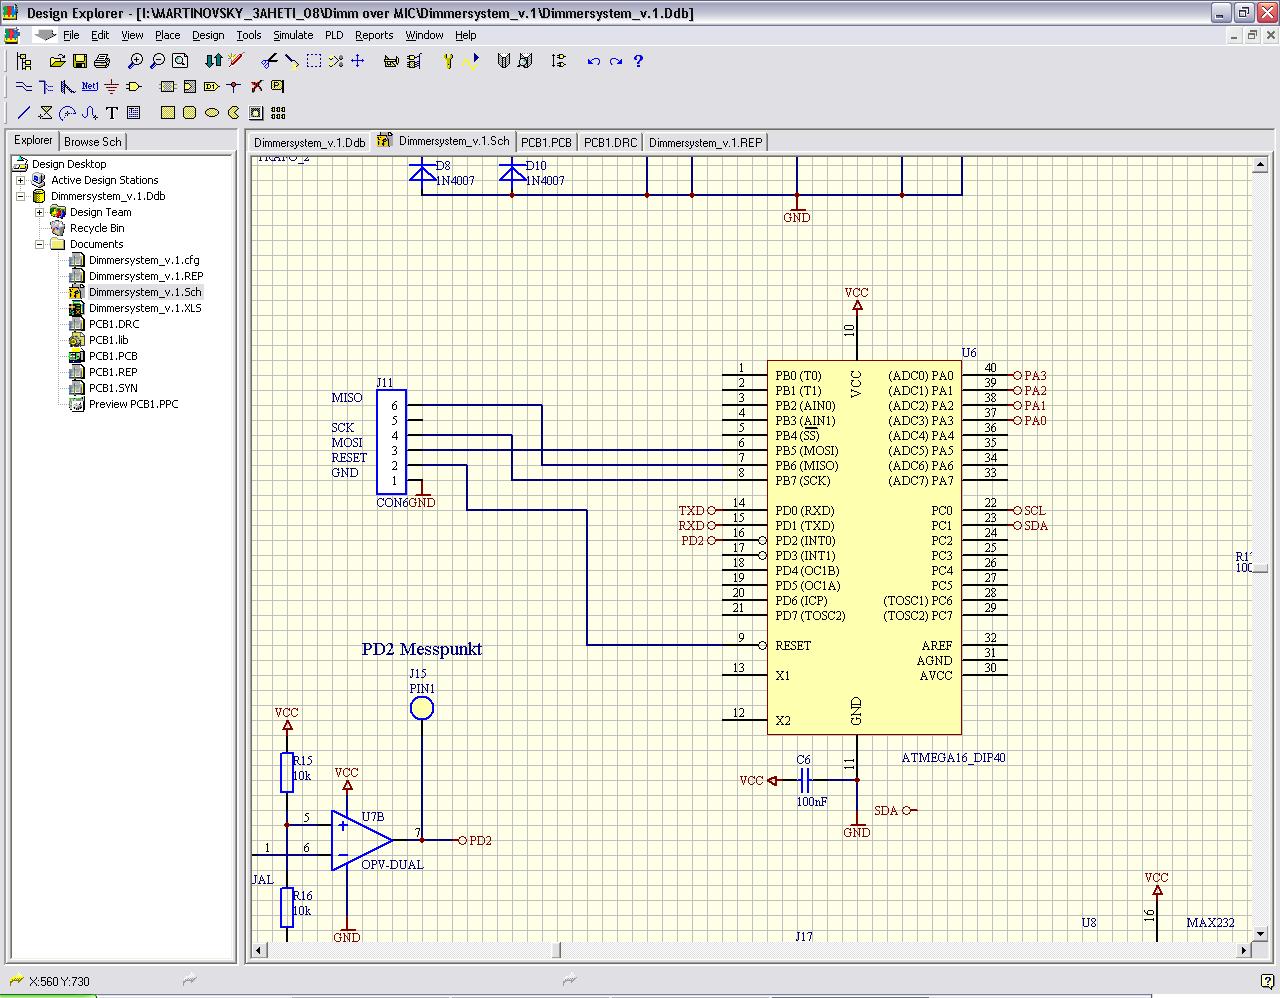Select the crosshair cursor toolbar icon
Screen dimensions: 1280x998
(358, 61)
